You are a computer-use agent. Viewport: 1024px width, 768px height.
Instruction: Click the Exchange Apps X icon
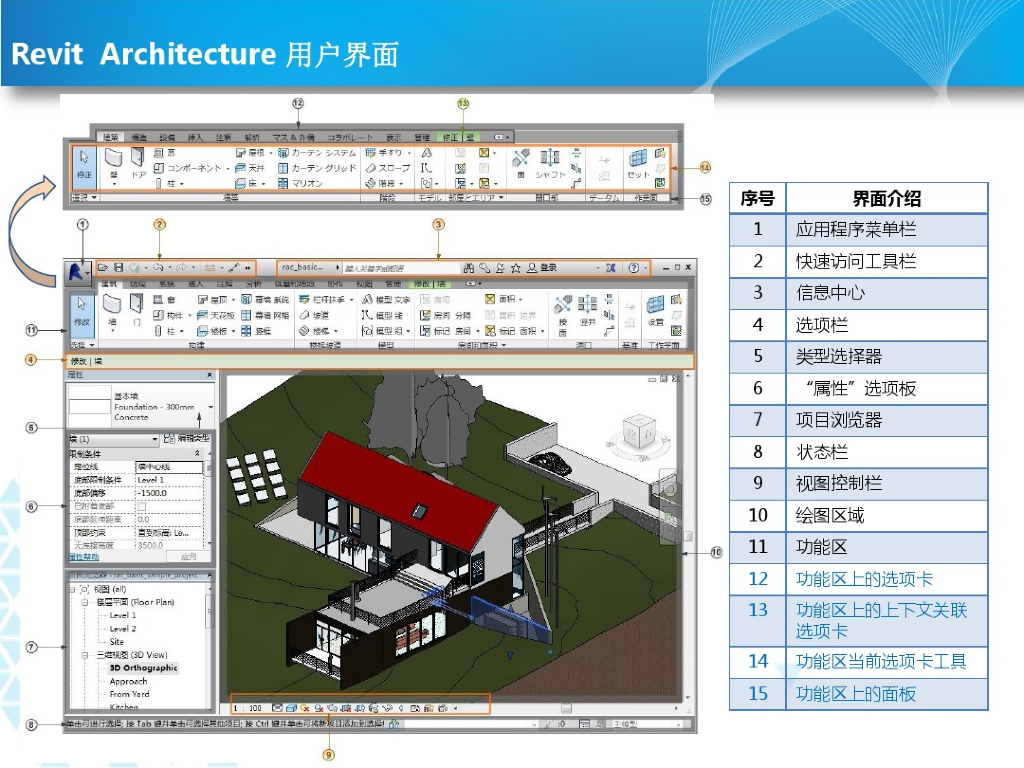coord(611,268)
